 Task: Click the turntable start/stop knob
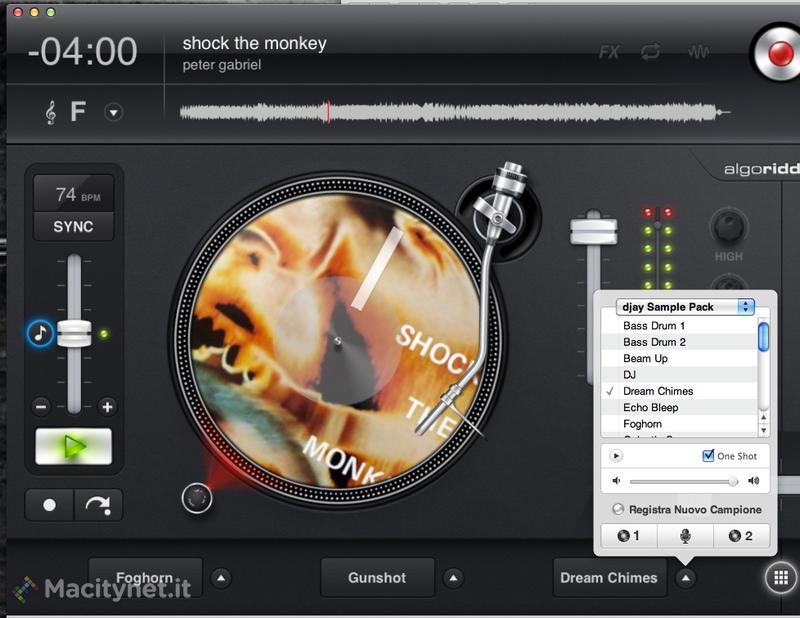pyautogui.click(x=197, y=498)
